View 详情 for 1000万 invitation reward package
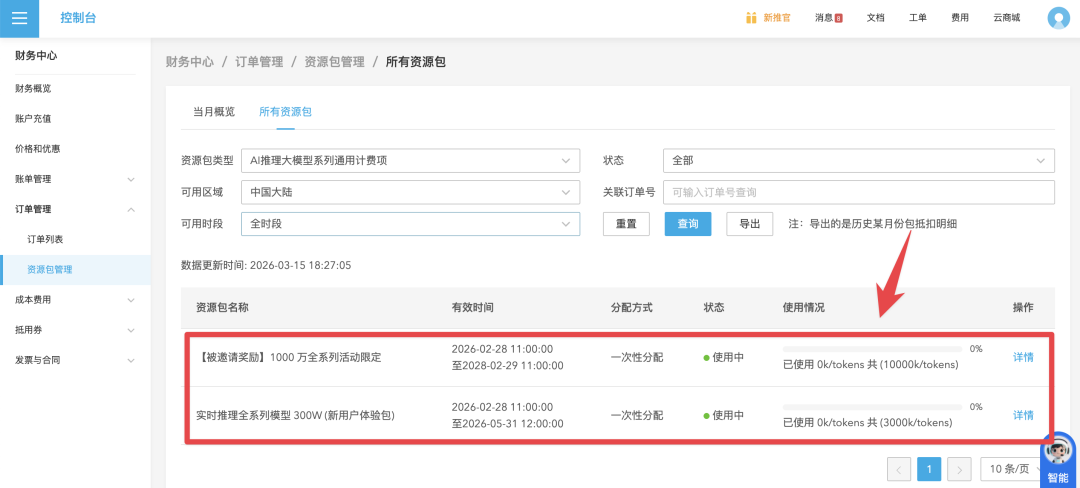 1023,357
